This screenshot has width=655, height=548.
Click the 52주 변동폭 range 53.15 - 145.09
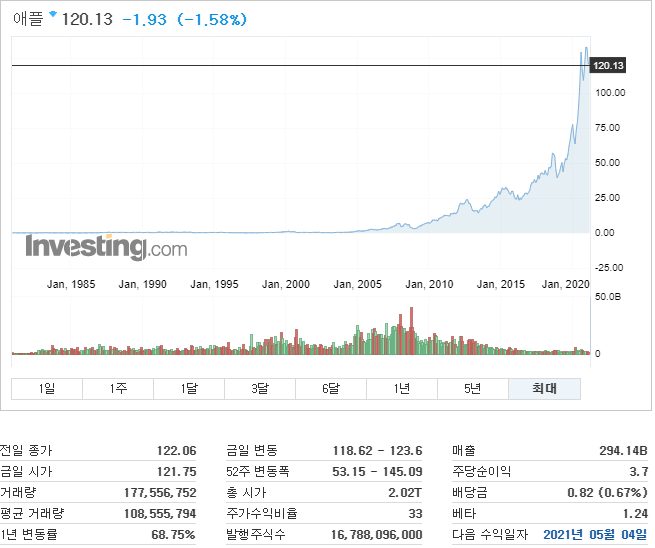click(x=377, y=472)
